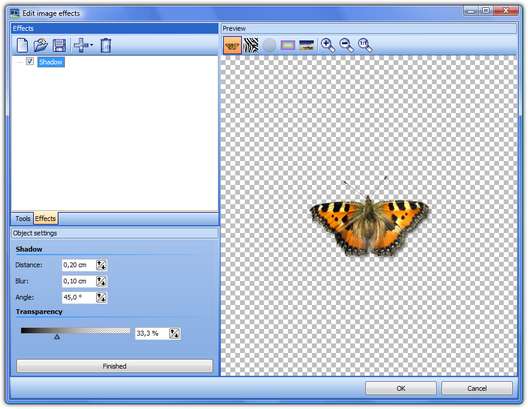
Task: Click the Distance label
Action: (29, 265)
